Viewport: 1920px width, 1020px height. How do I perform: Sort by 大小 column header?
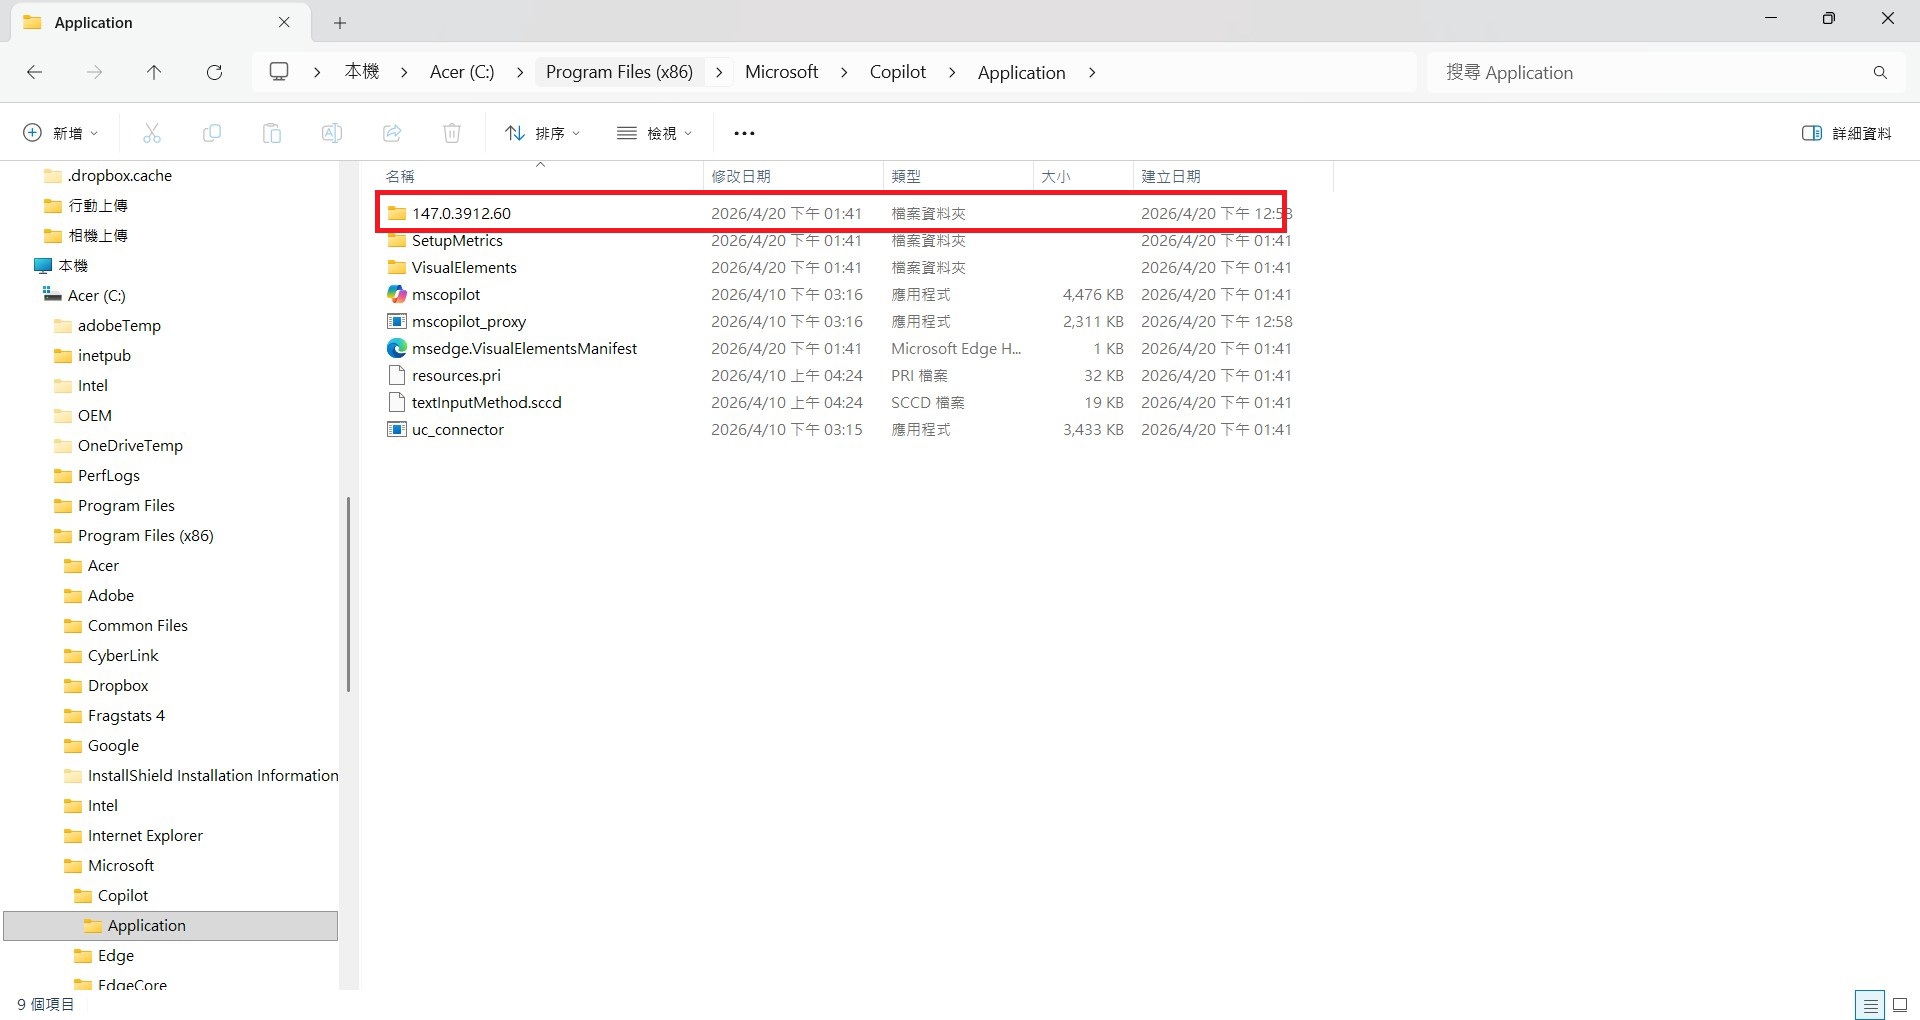[x=1083, y=176]
